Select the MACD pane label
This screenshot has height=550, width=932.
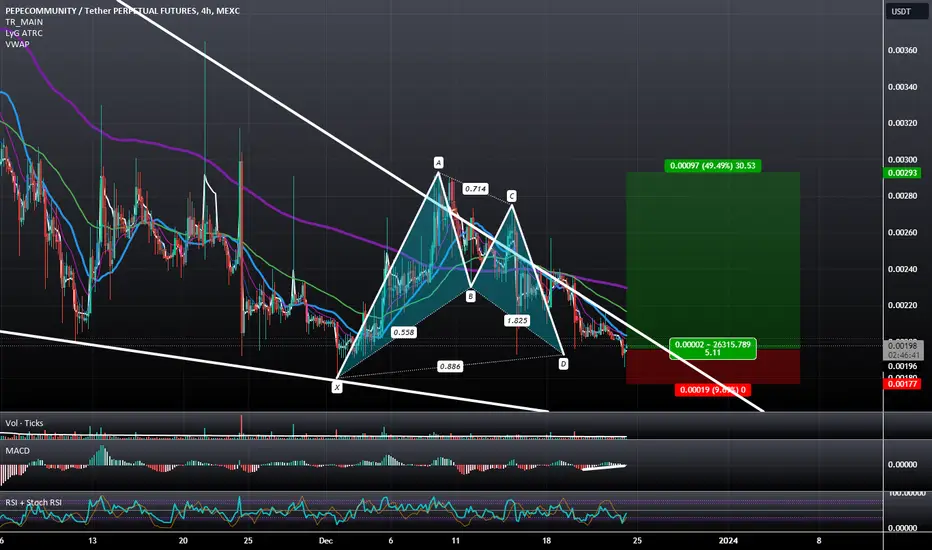17,451
